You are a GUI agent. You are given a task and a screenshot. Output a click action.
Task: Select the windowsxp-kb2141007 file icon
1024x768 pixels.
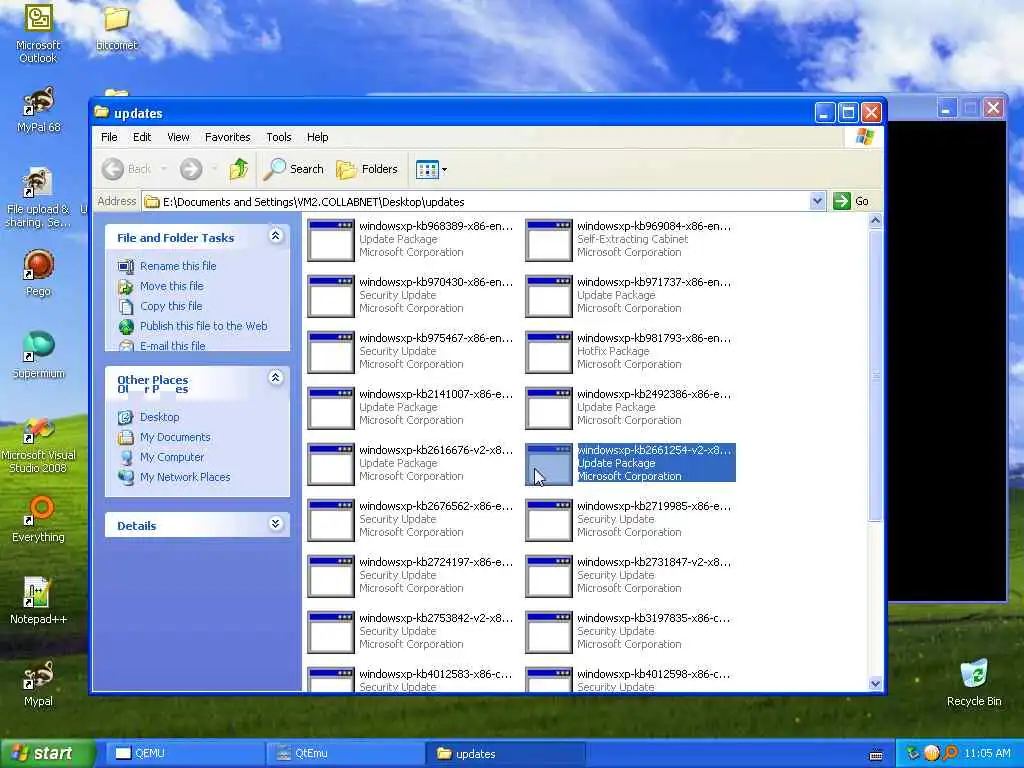point(330,408)
